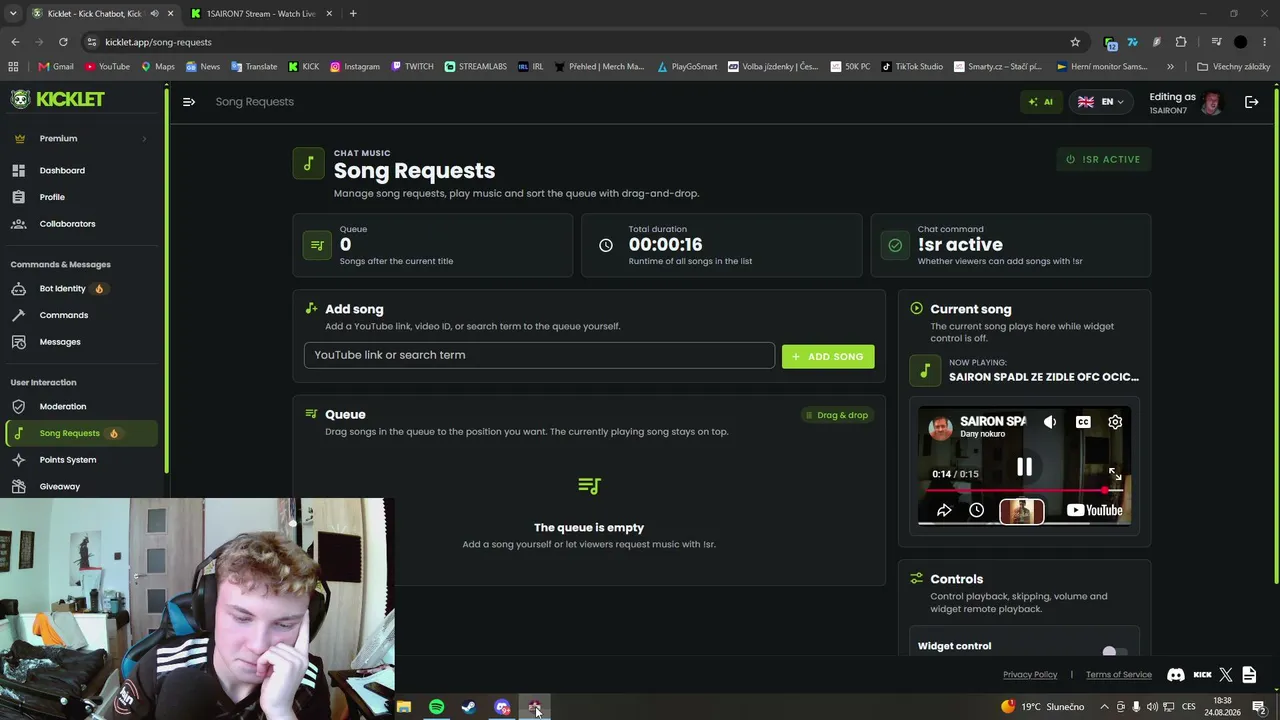Mute the YouTube player volume
This screenshot has height=720, width=1280.
click(1050, 422)
